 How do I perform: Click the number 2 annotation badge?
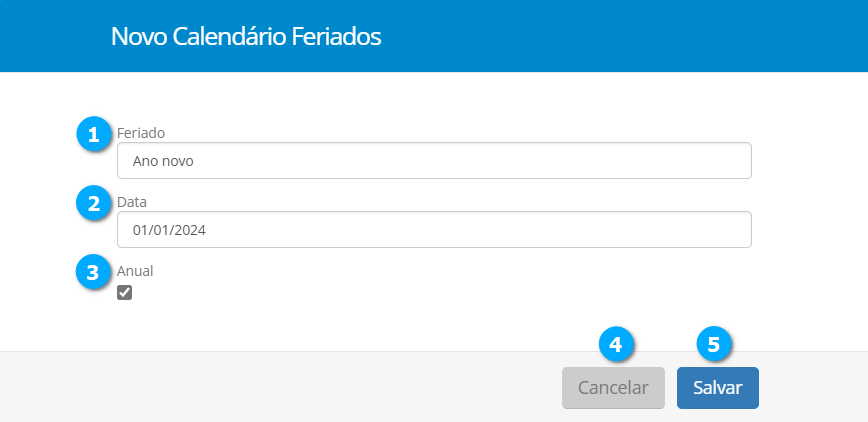[94, 203]
